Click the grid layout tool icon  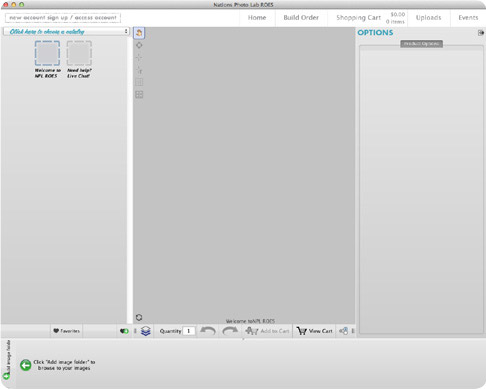[x=139, y=95]
